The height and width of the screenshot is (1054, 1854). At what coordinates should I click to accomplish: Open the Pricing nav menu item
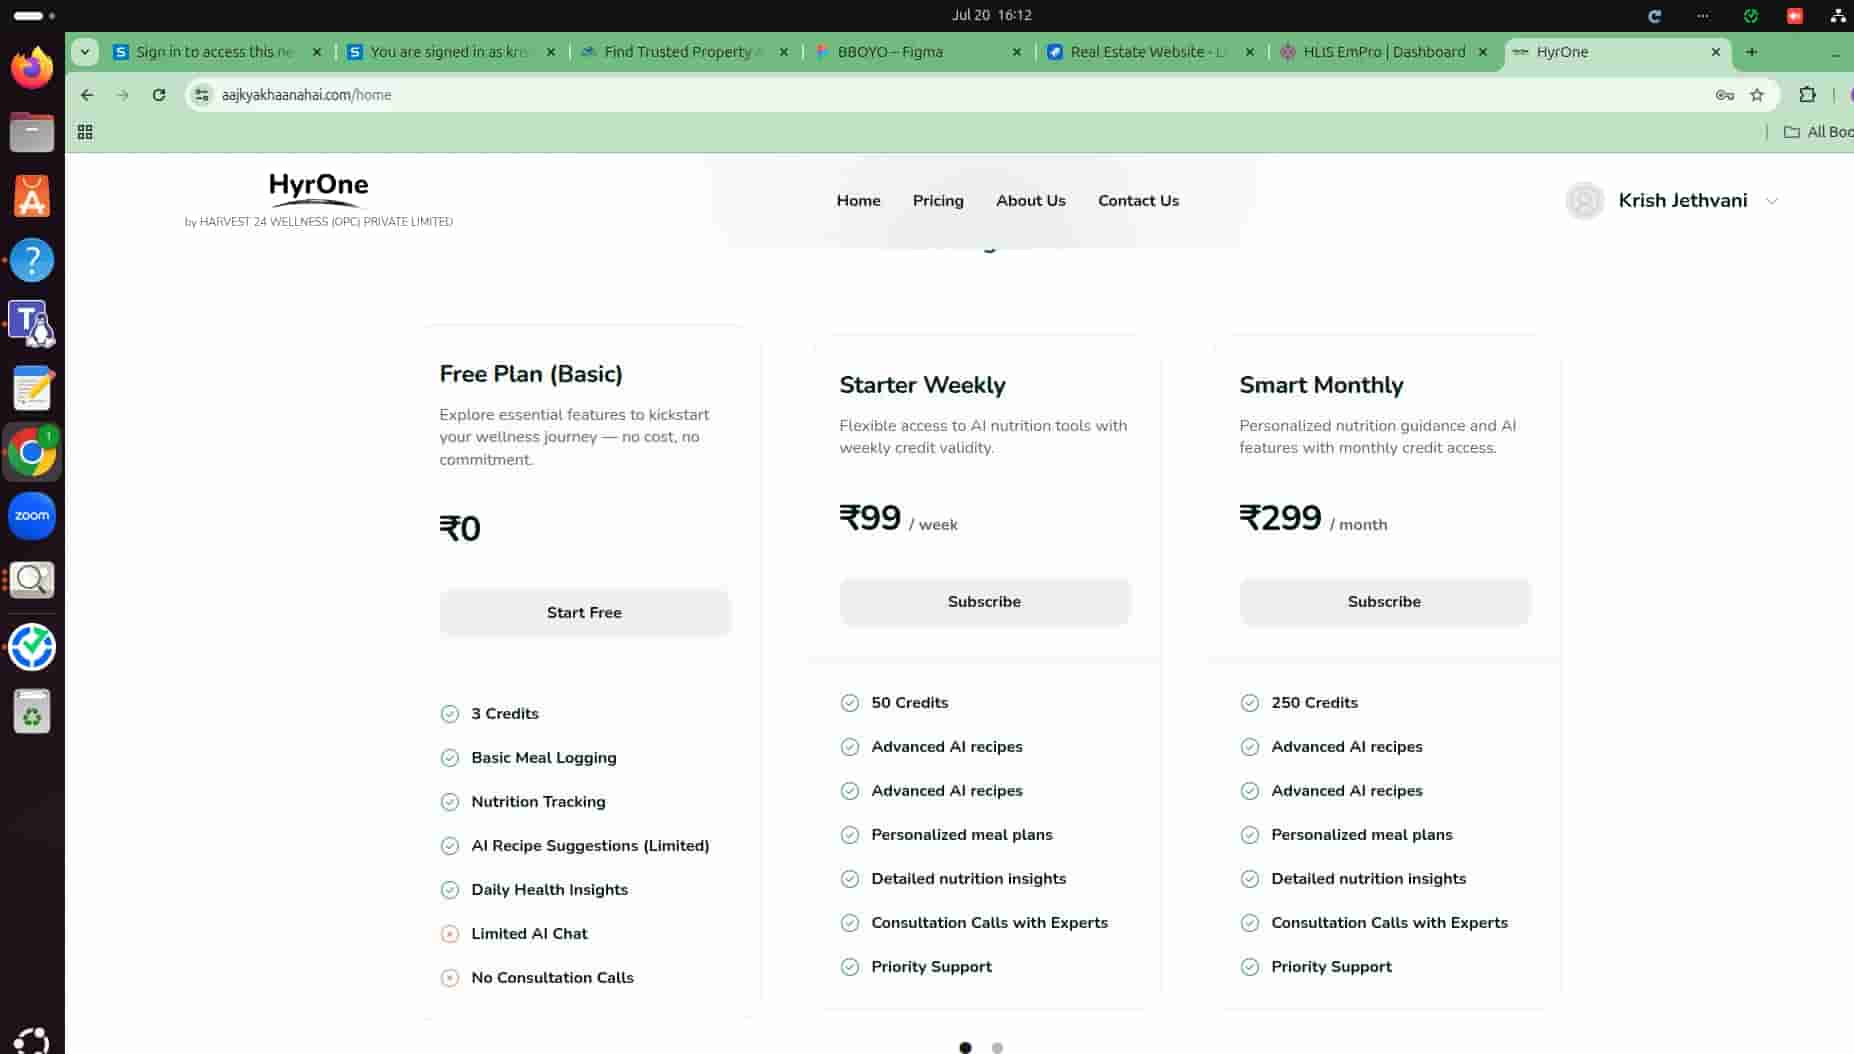pyautogui.click(x=938, y=201)
